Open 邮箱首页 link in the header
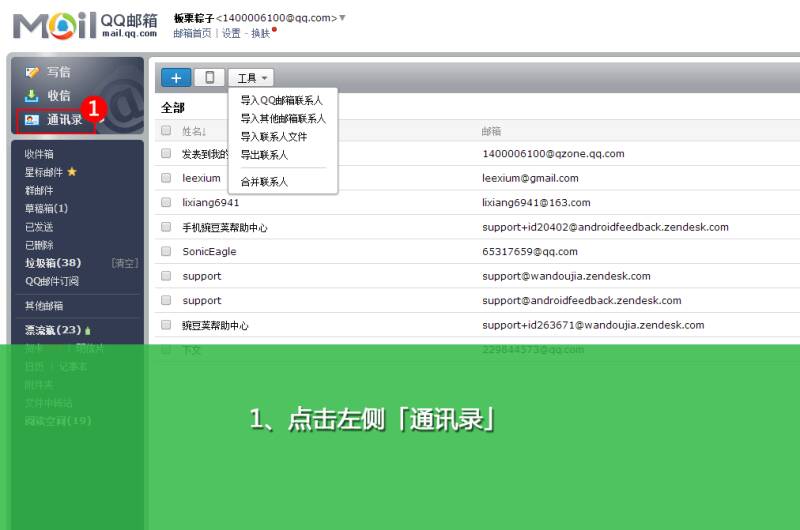Screen dimensions: 800x530 [x=192, y=33]
